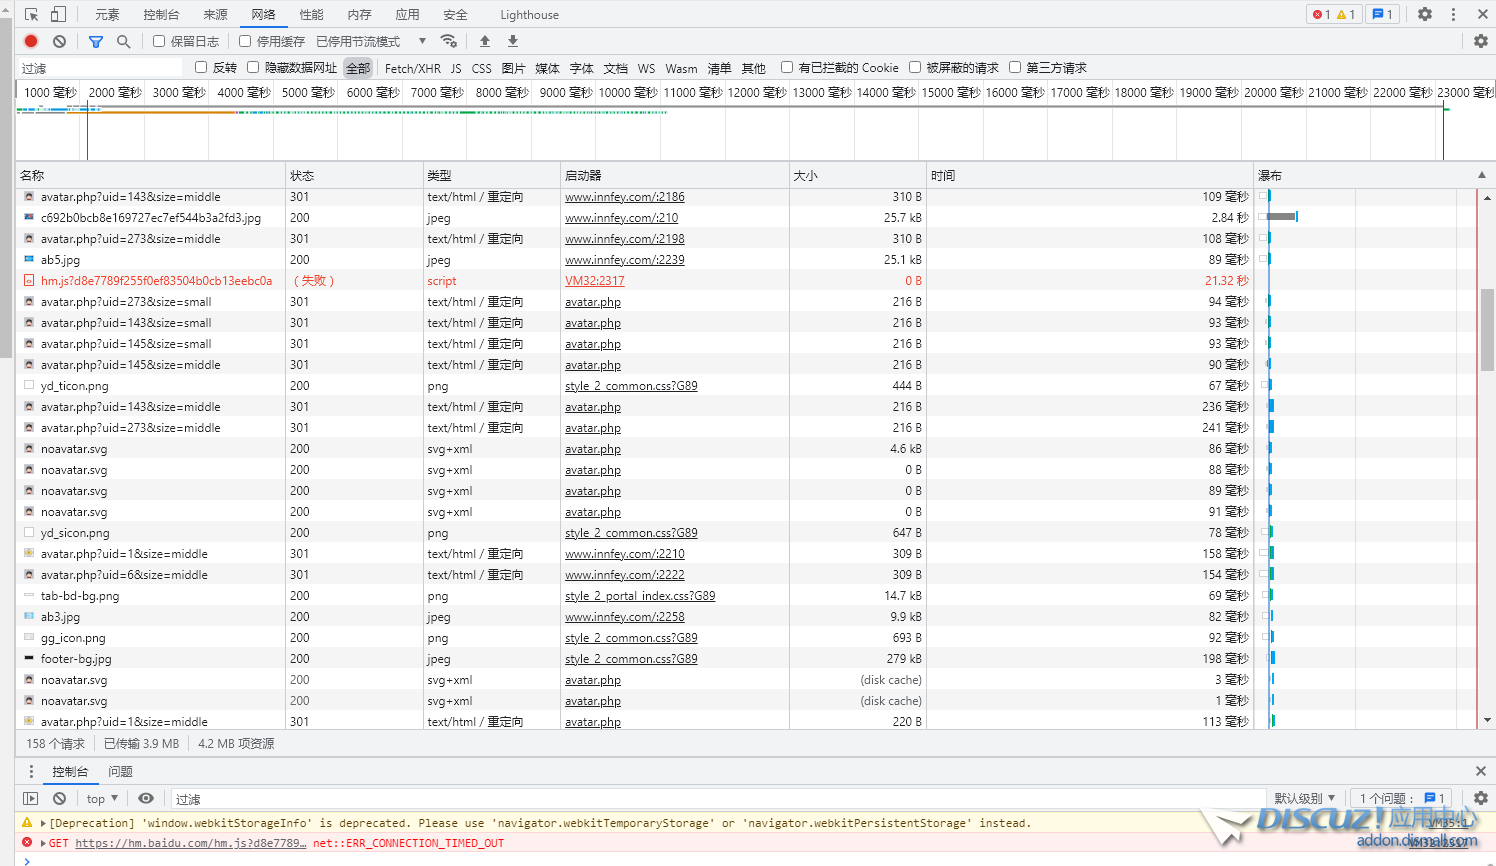Viewport: 1496px width, 866px height.
Task: Check the 停用缓存 option
Action: 245,41
